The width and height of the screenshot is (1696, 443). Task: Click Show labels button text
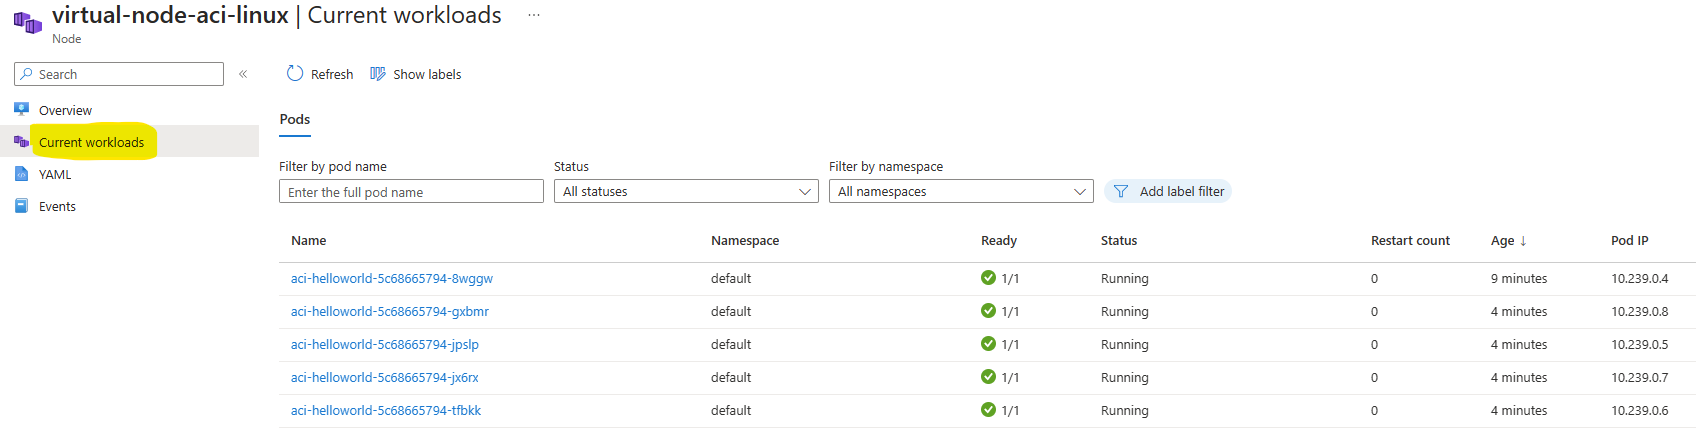427,74
